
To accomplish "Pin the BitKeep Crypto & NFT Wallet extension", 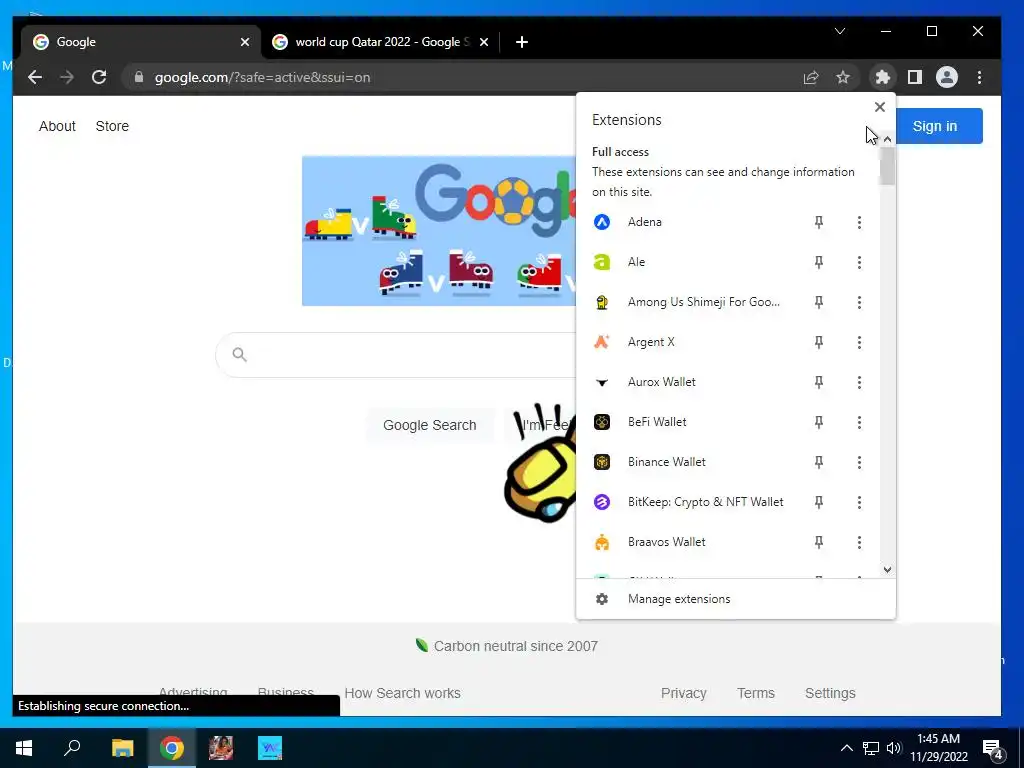I will point(818,502).
